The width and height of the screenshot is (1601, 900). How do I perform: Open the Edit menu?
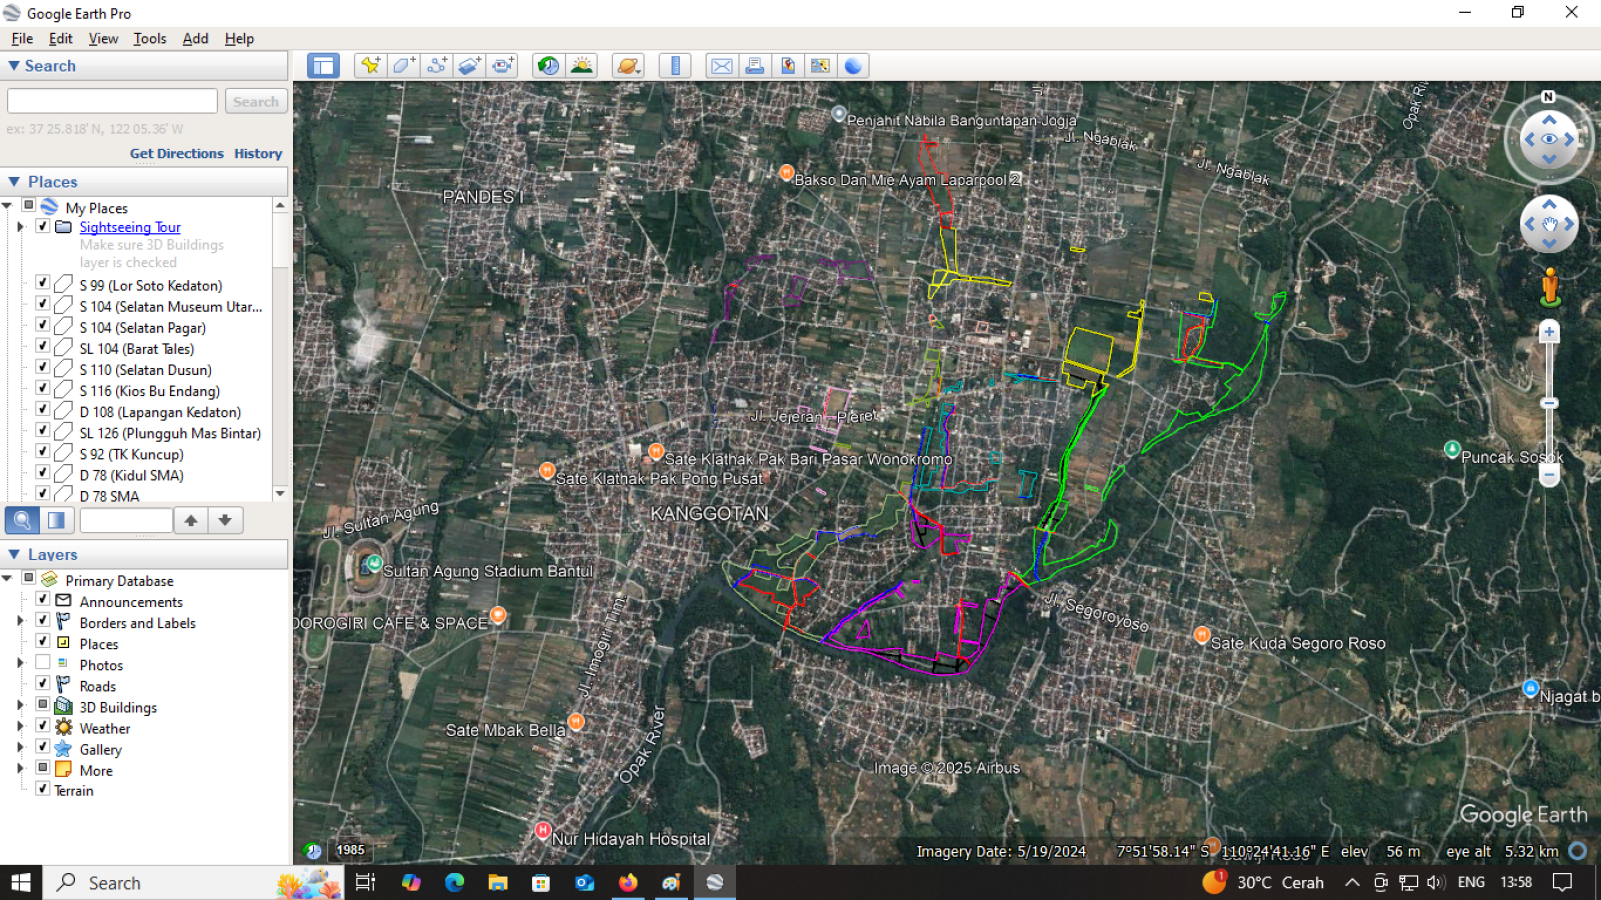coord(61,39)
